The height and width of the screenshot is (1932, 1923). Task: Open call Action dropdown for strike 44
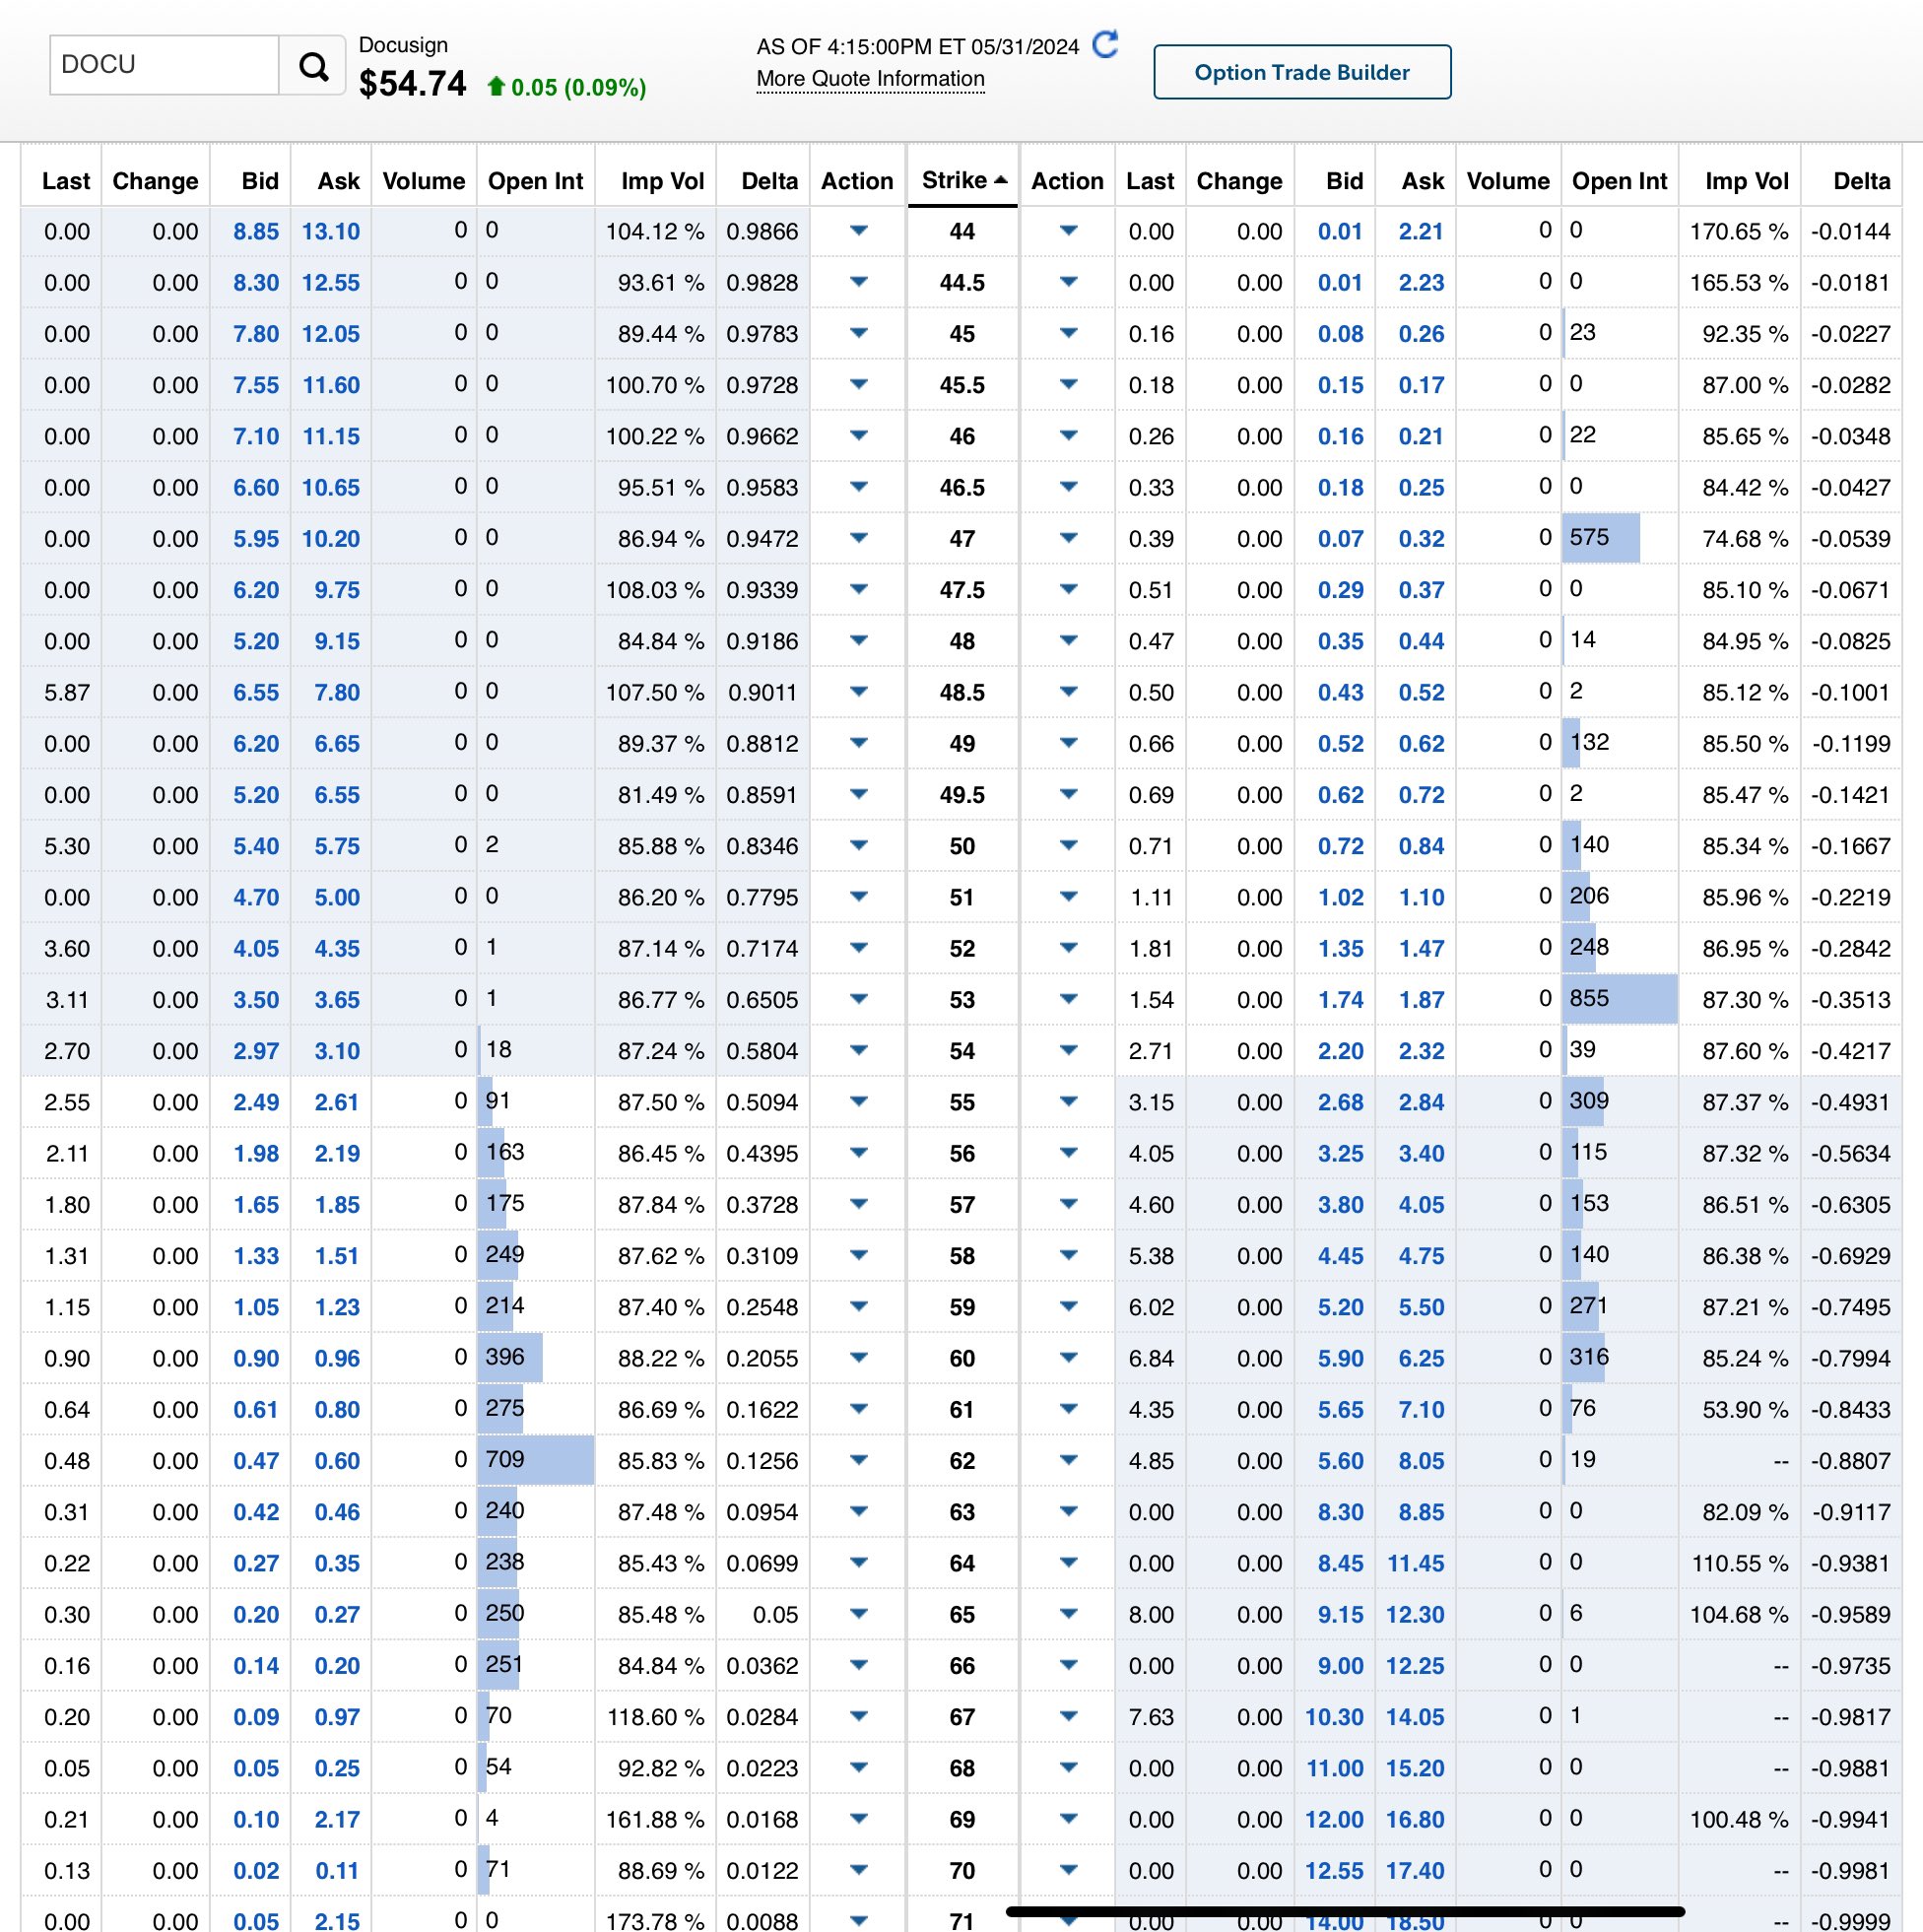(x=858, y=231)
